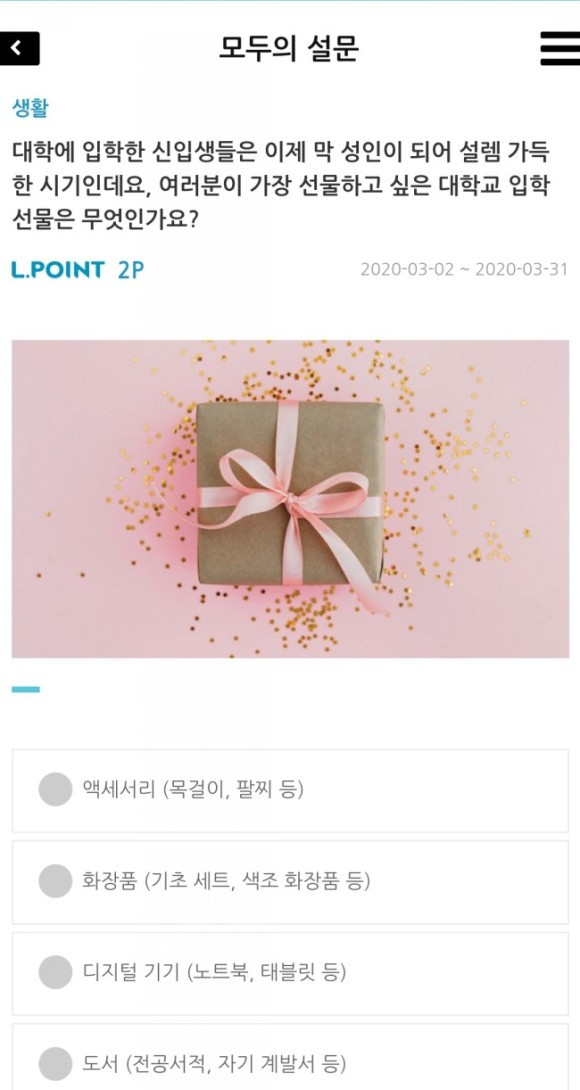The image size is (580, 1090).
Task: Tap the 도서 (전공서적) option label
Action: [x=214, y=1064]
